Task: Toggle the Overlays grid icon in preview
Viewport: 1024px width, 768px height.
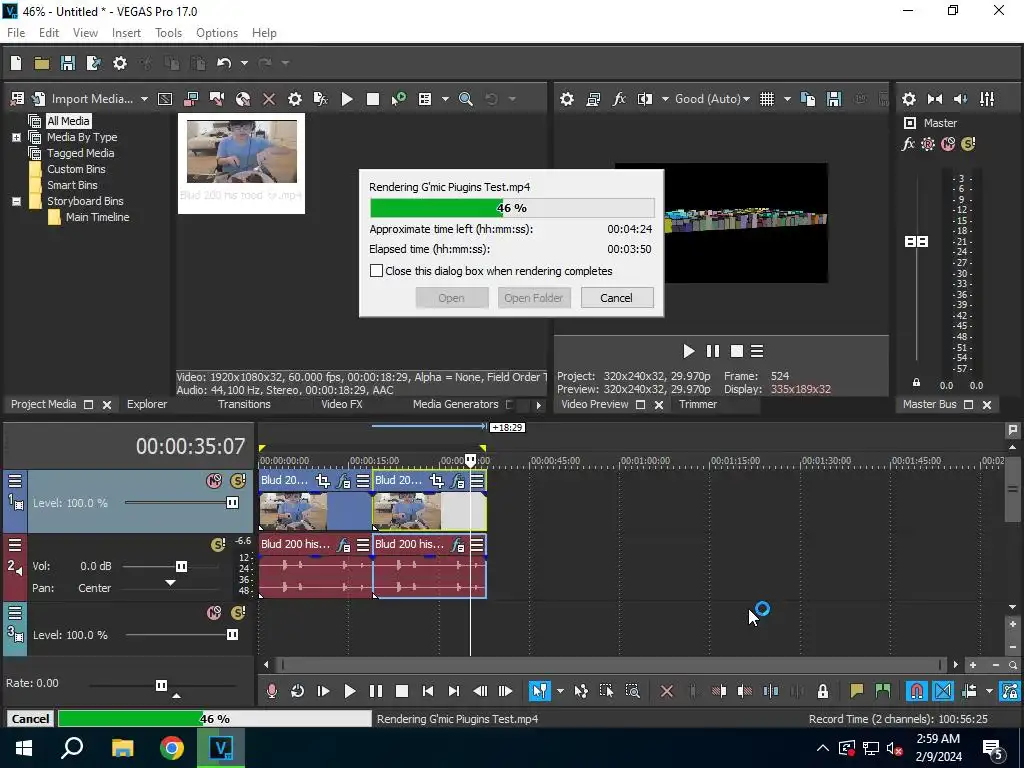Action: [767, 99]
